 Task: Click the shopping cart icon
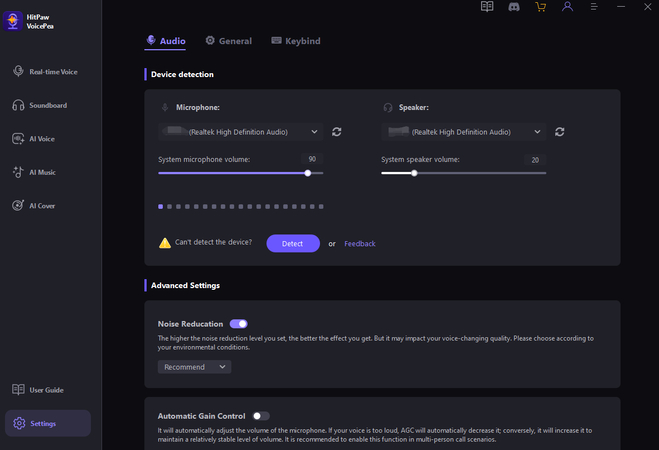point(541,7)
